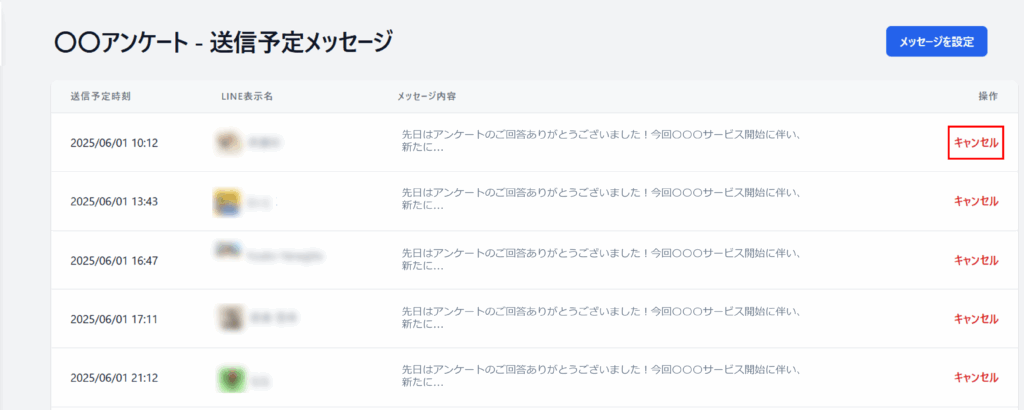Select the green avatar in 21:12 row
The height and width of the screenshot is (410, 1024).
coord(231,377)
